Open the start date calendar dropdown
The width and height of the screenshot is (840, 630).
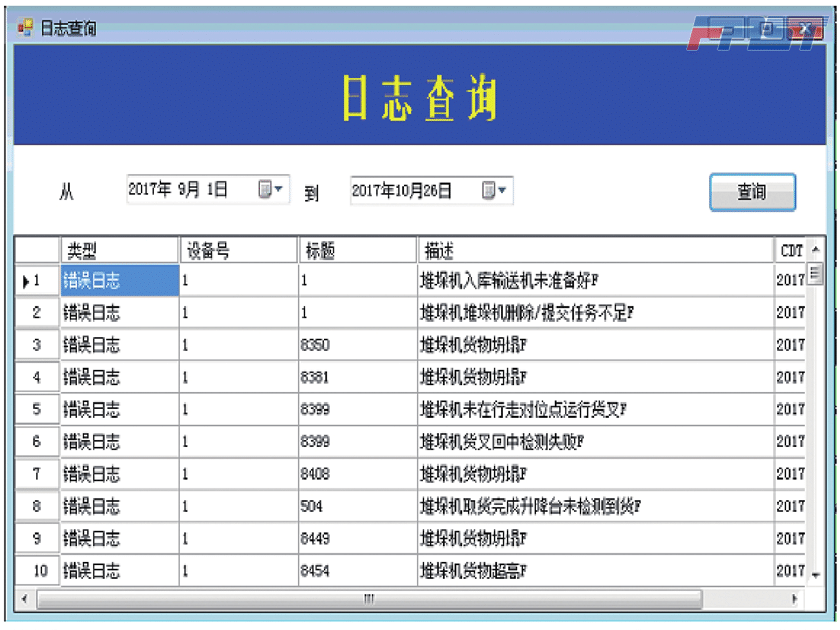pos(271,189)
